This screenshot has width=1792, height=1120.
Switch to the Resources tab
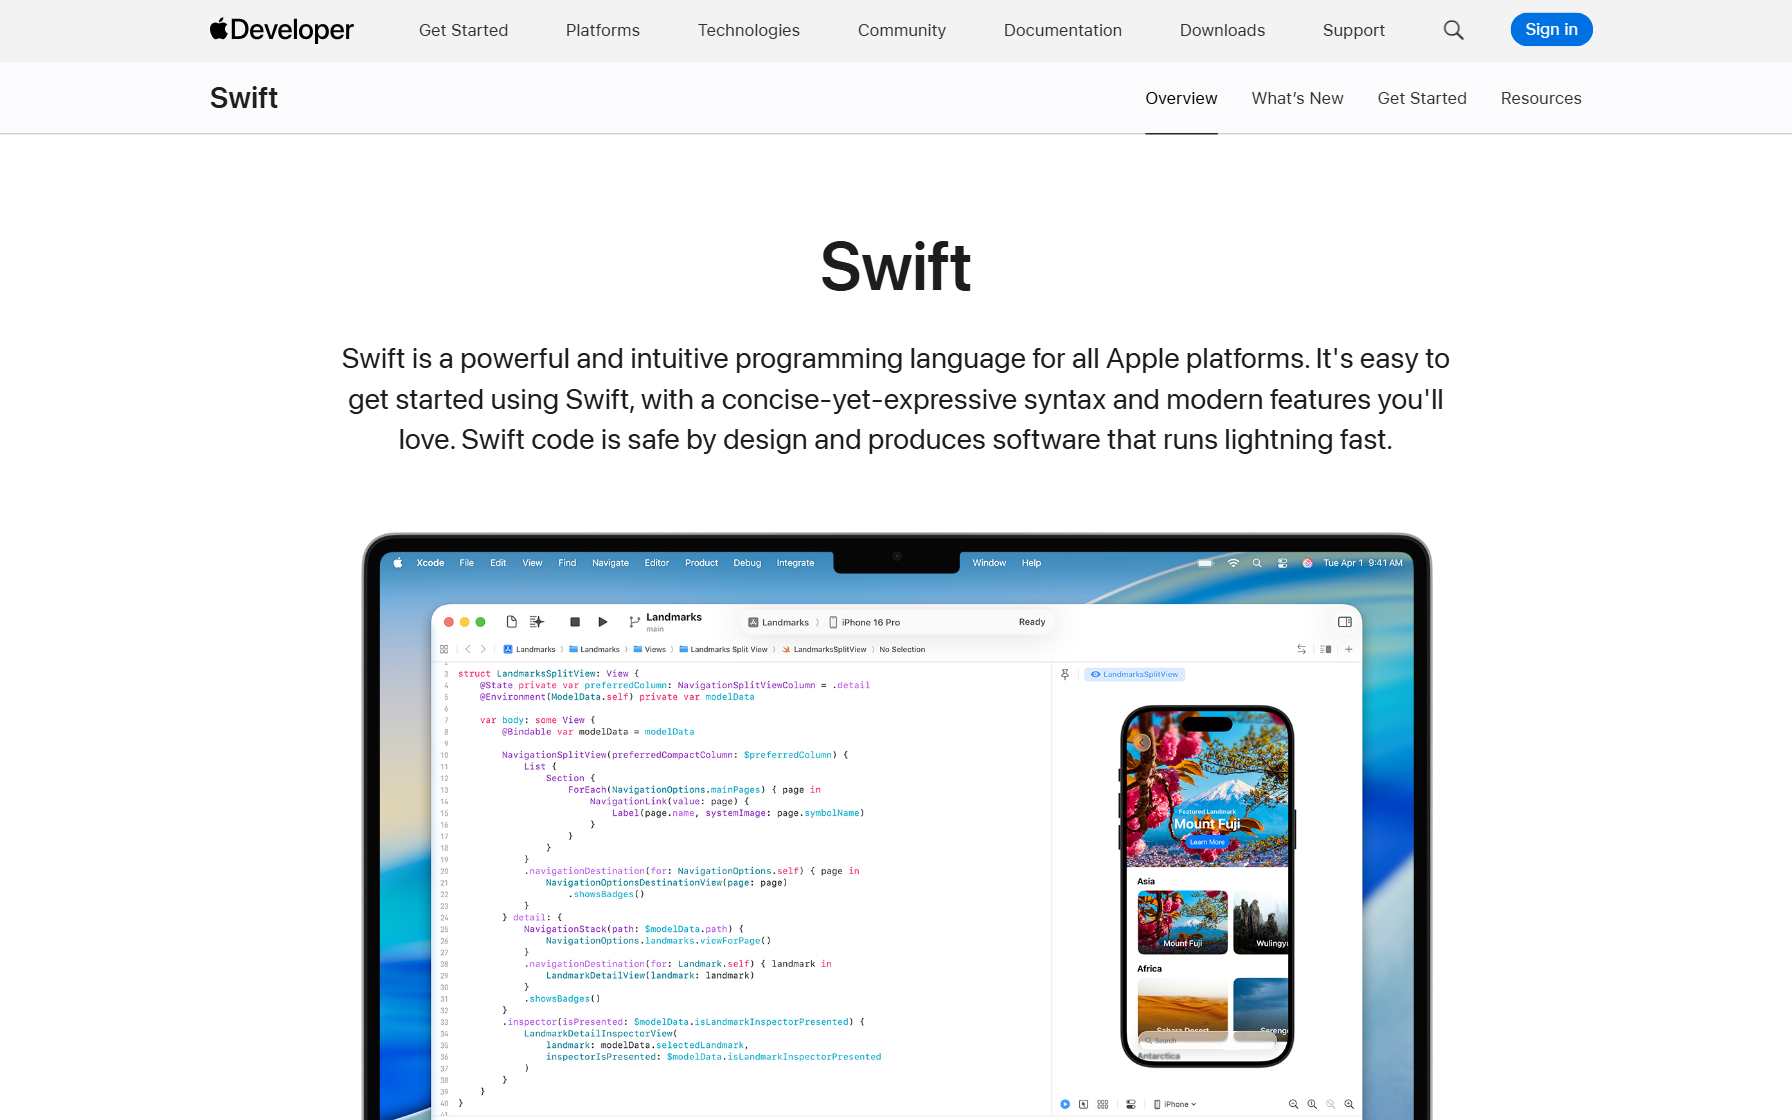click(1541, 98)
